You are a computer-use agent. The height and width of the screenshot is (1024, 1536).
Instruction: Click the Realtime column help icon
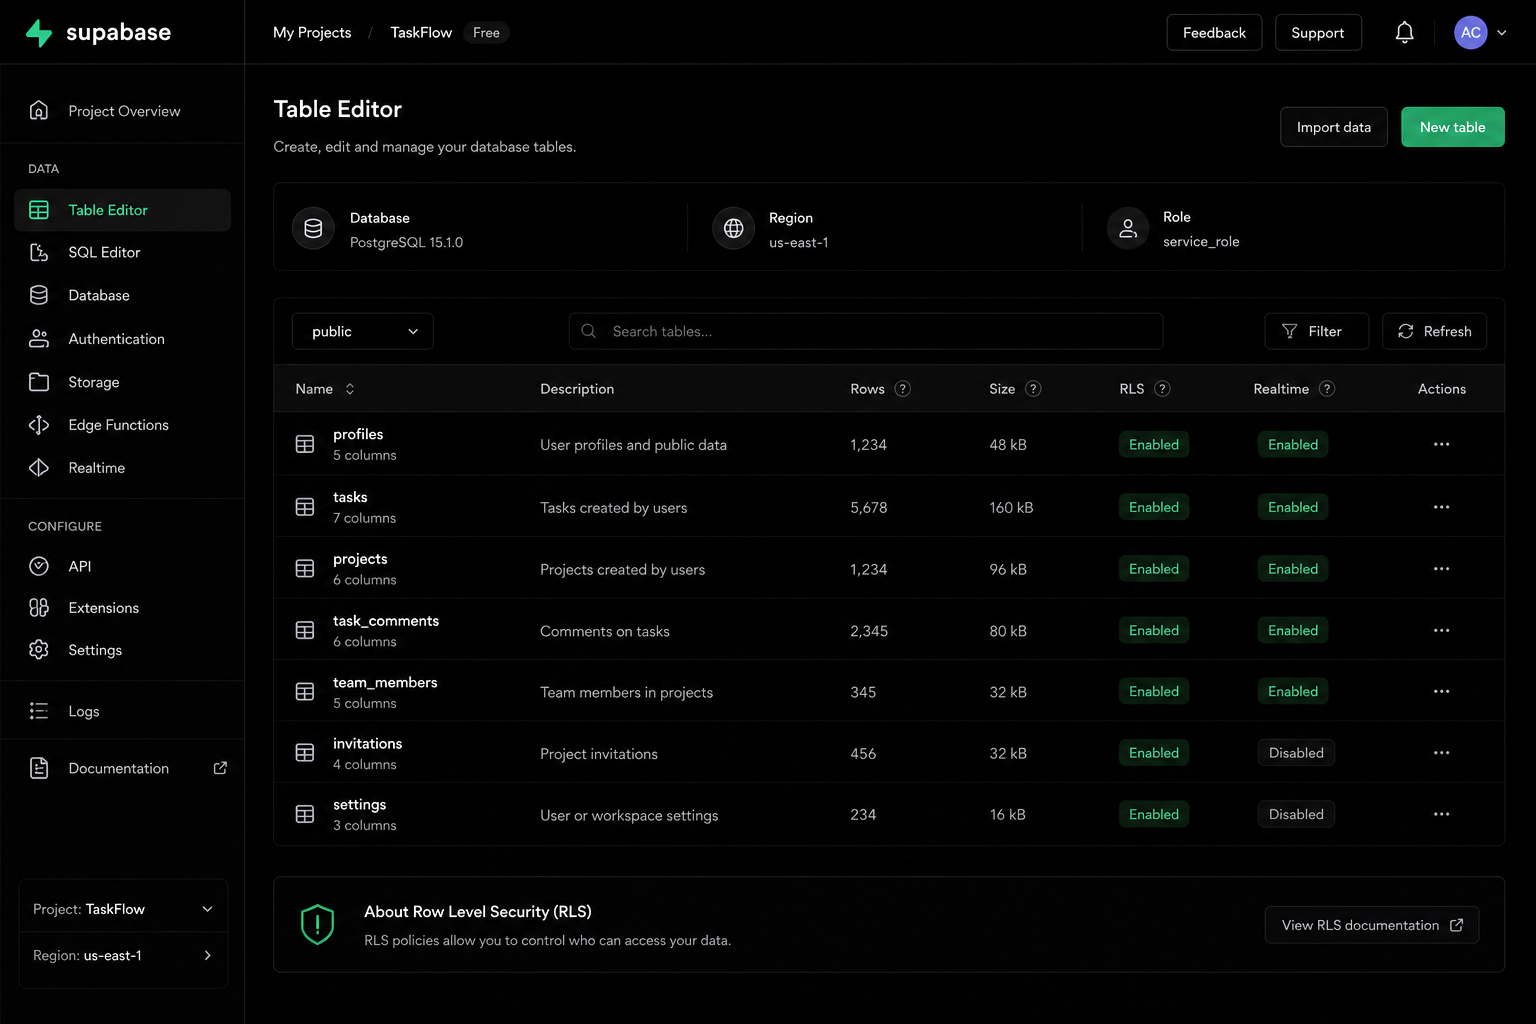(1327, 389)
